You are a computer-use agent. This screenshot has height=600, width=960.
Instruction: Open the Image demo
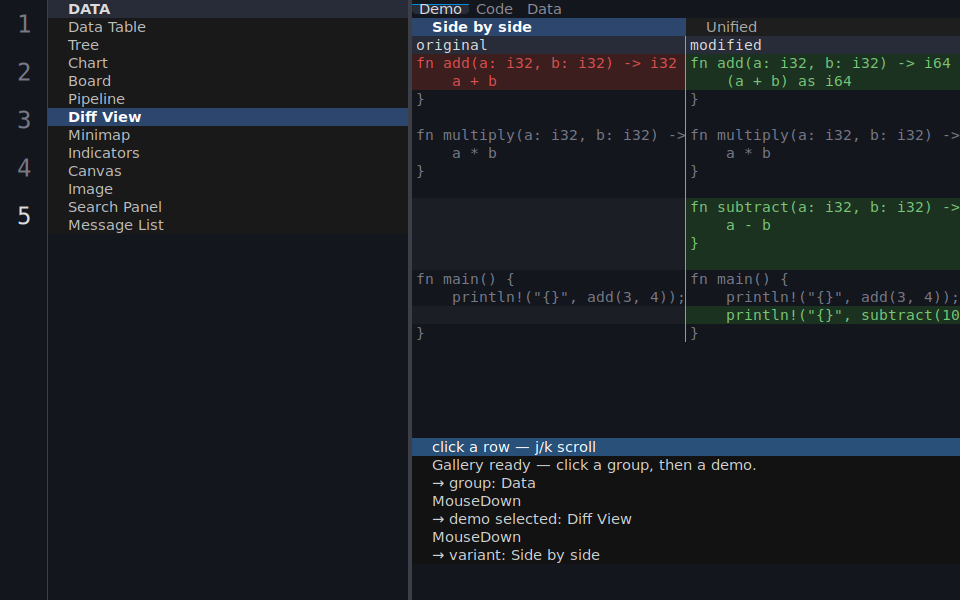[x=228, y=189]
